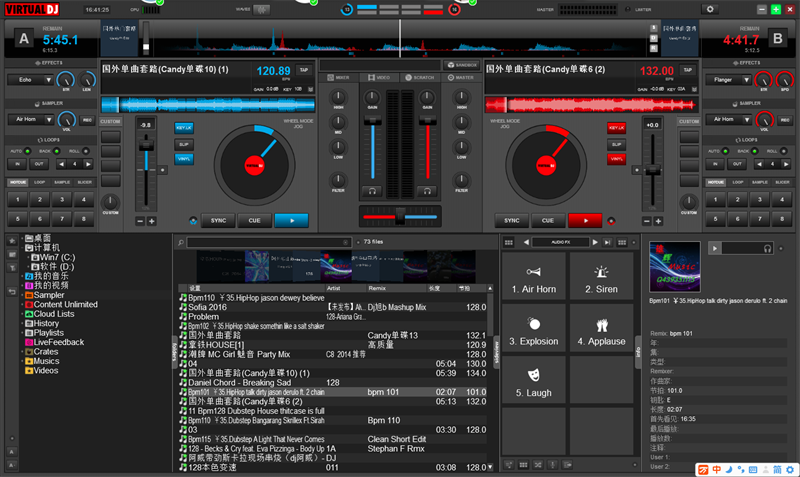Toggle right deck VINYL mode
This screenshot has height=477, width=800.
pos(616,159)
